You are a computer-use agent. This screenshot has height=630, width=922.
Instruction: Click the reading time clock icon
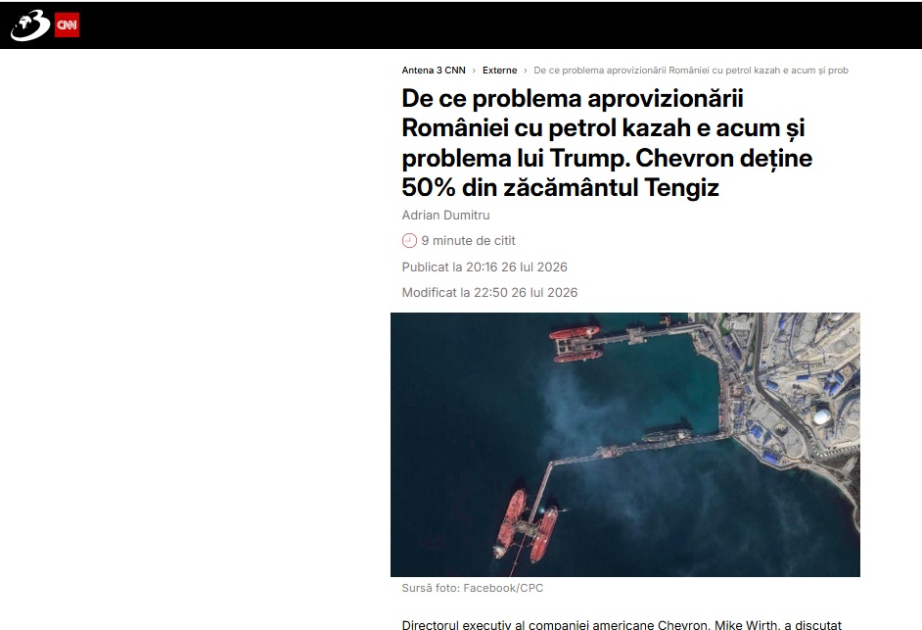pyautogui.click(x=409, y=241)
